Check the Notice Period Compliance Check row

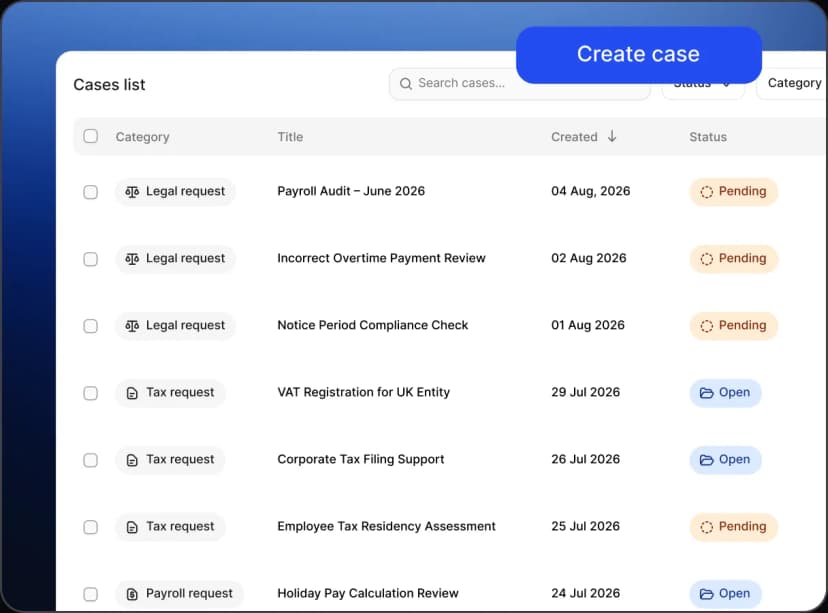90,326
